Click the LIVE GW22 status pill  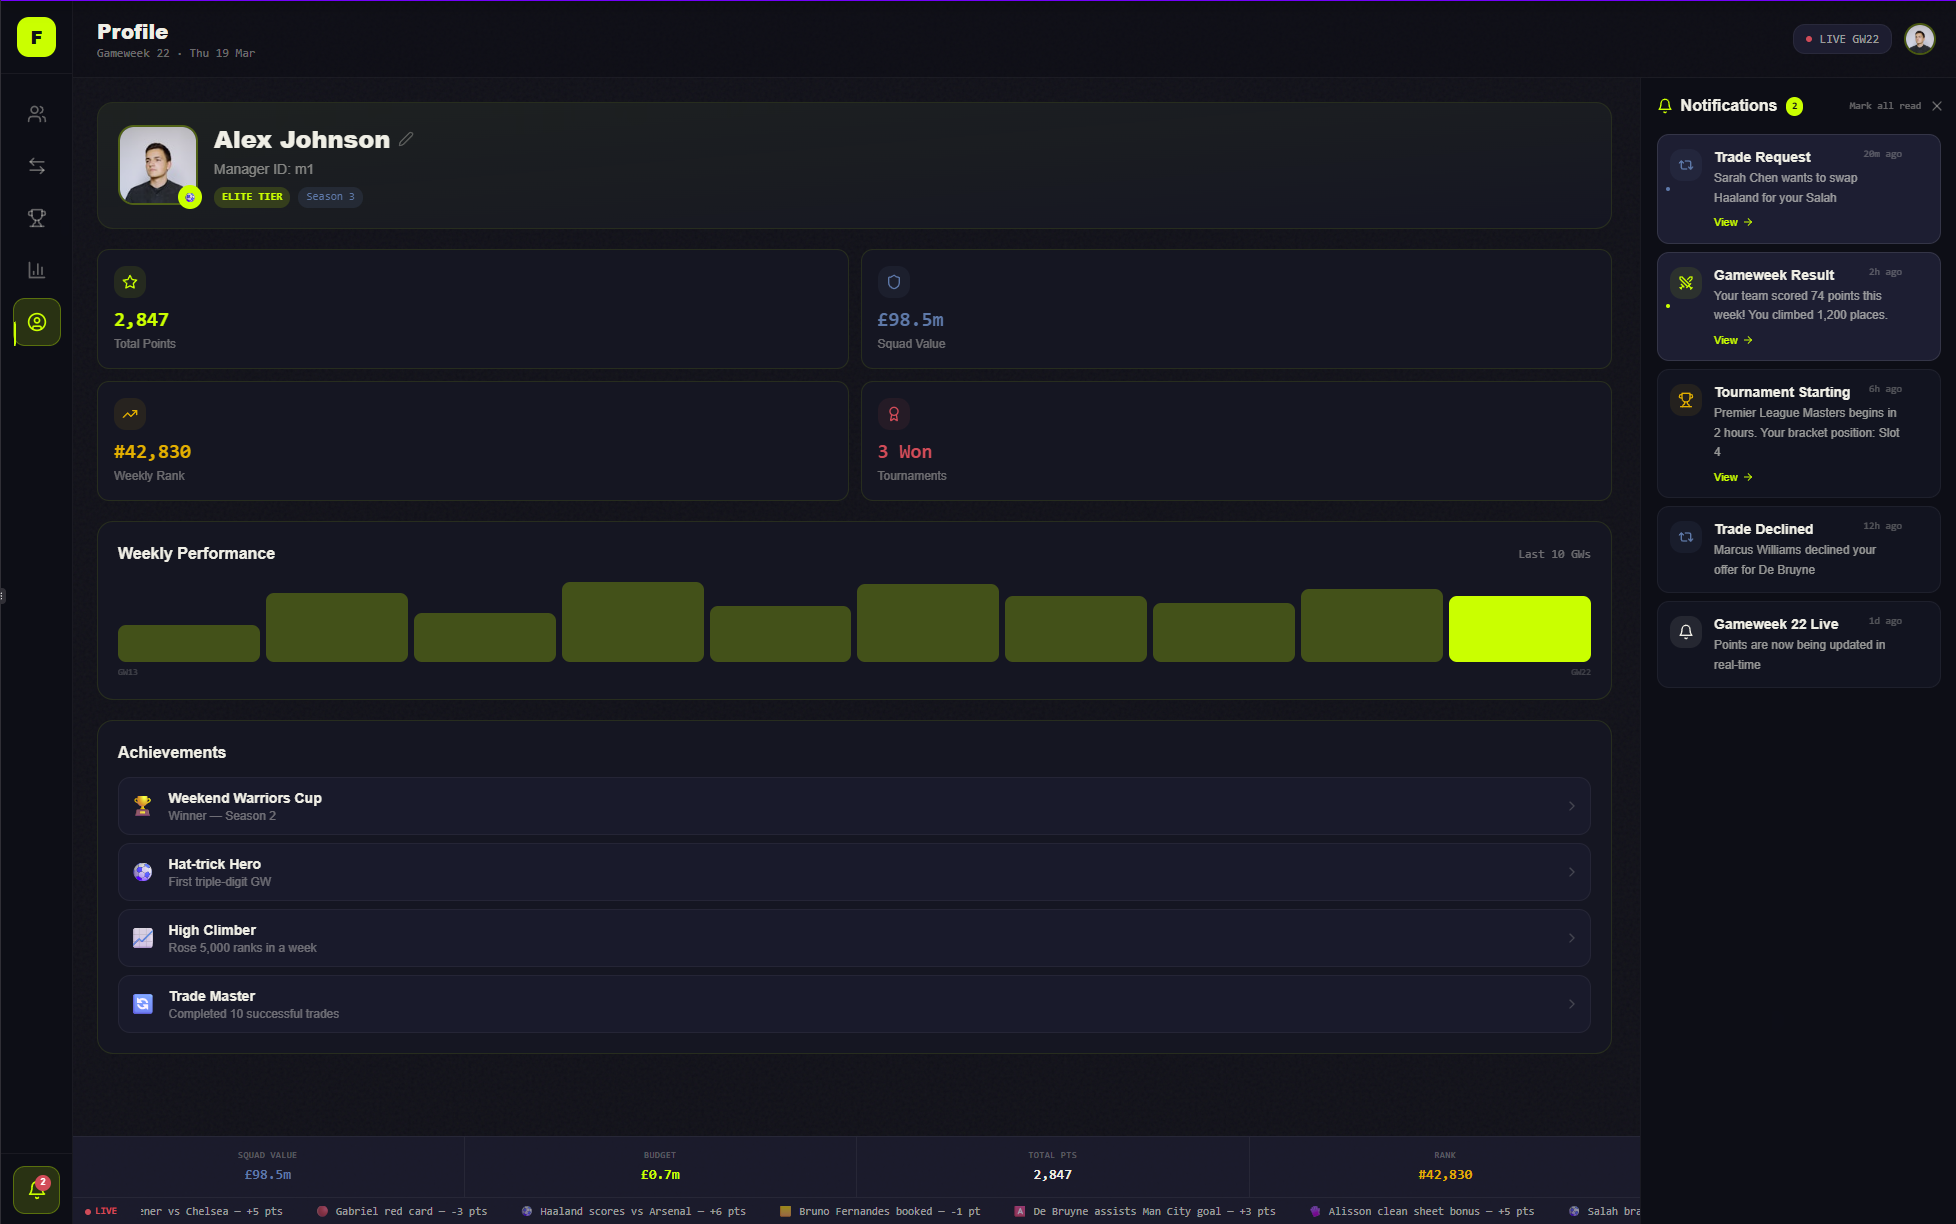click(1841, 39)
